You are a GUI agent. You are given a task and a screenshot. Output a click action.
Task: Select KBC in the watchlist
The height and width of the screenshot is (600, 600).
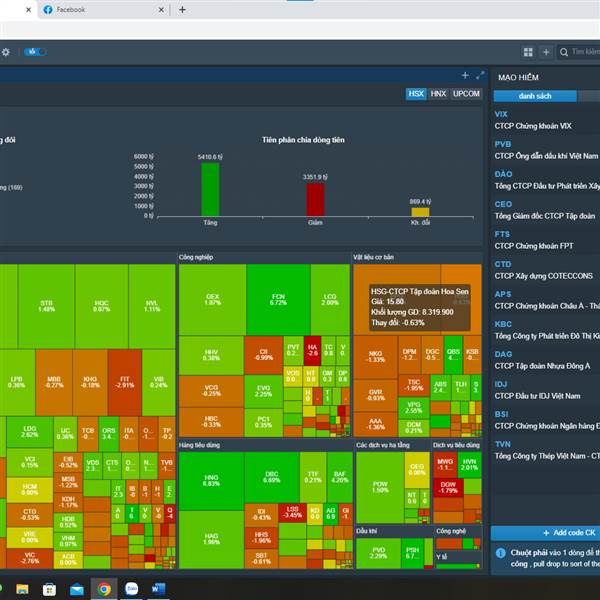click(x=547, y=330)
